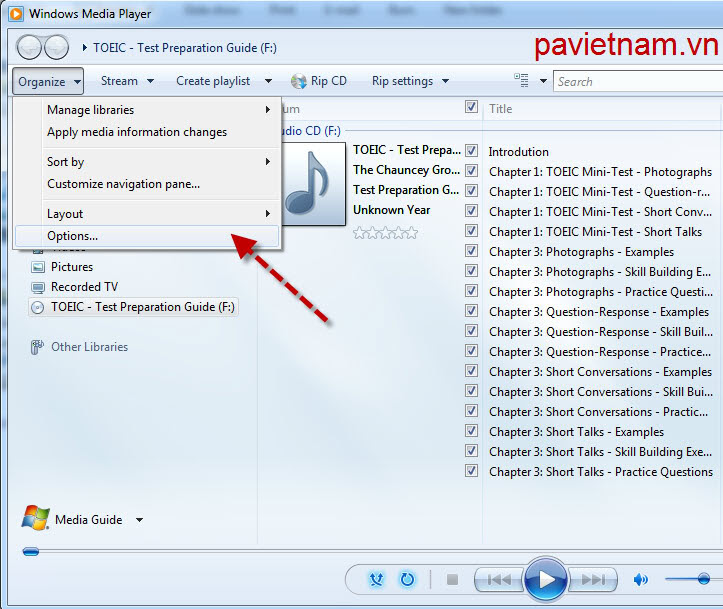This screenshot has height=609, width=723.
Task: Open the Other Libraries icon
Action: click(37, 347)
